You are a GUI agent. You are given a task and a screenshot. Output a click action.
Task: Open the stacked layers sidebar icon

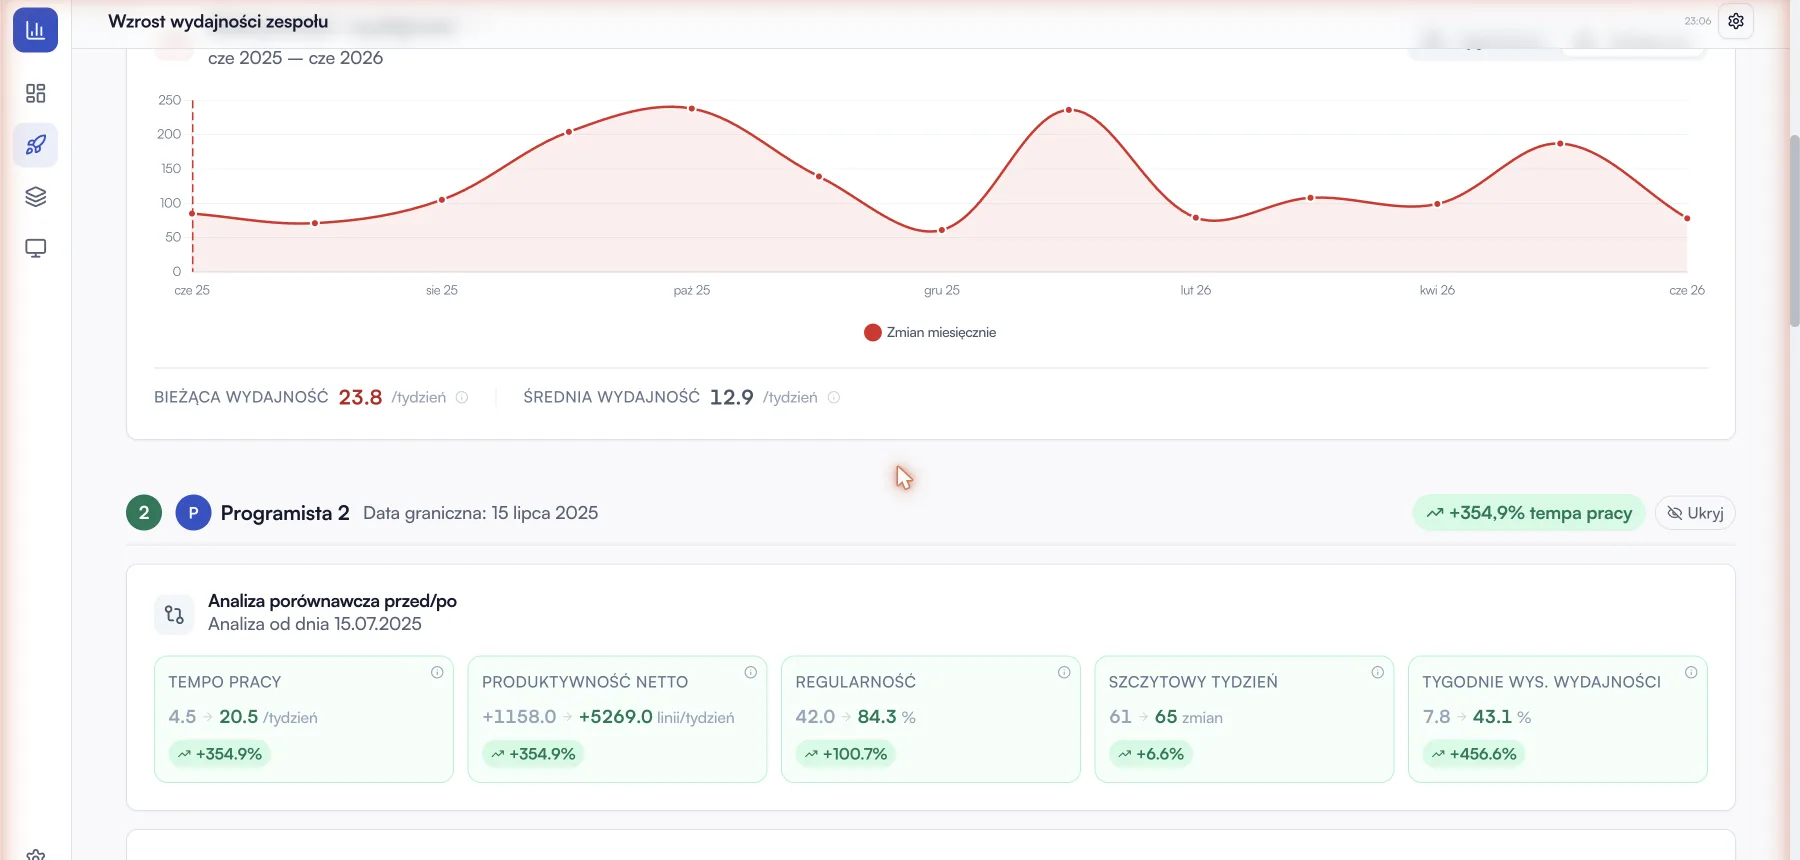click(x=35, y=197)
